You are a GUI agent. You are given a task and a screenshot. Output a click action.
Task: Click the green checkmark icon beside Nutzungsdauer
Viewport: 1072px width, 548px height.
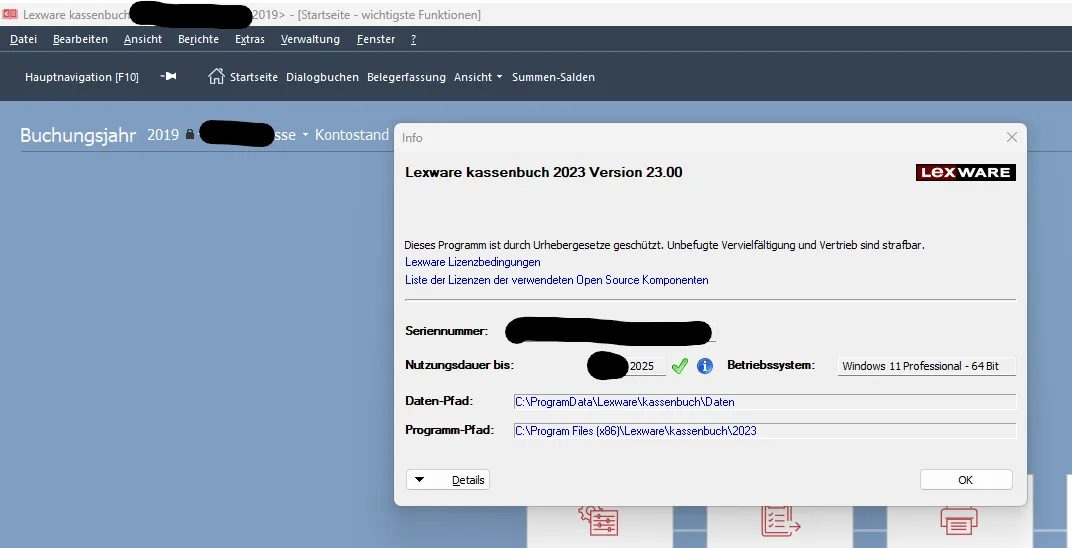click(679, 366)
